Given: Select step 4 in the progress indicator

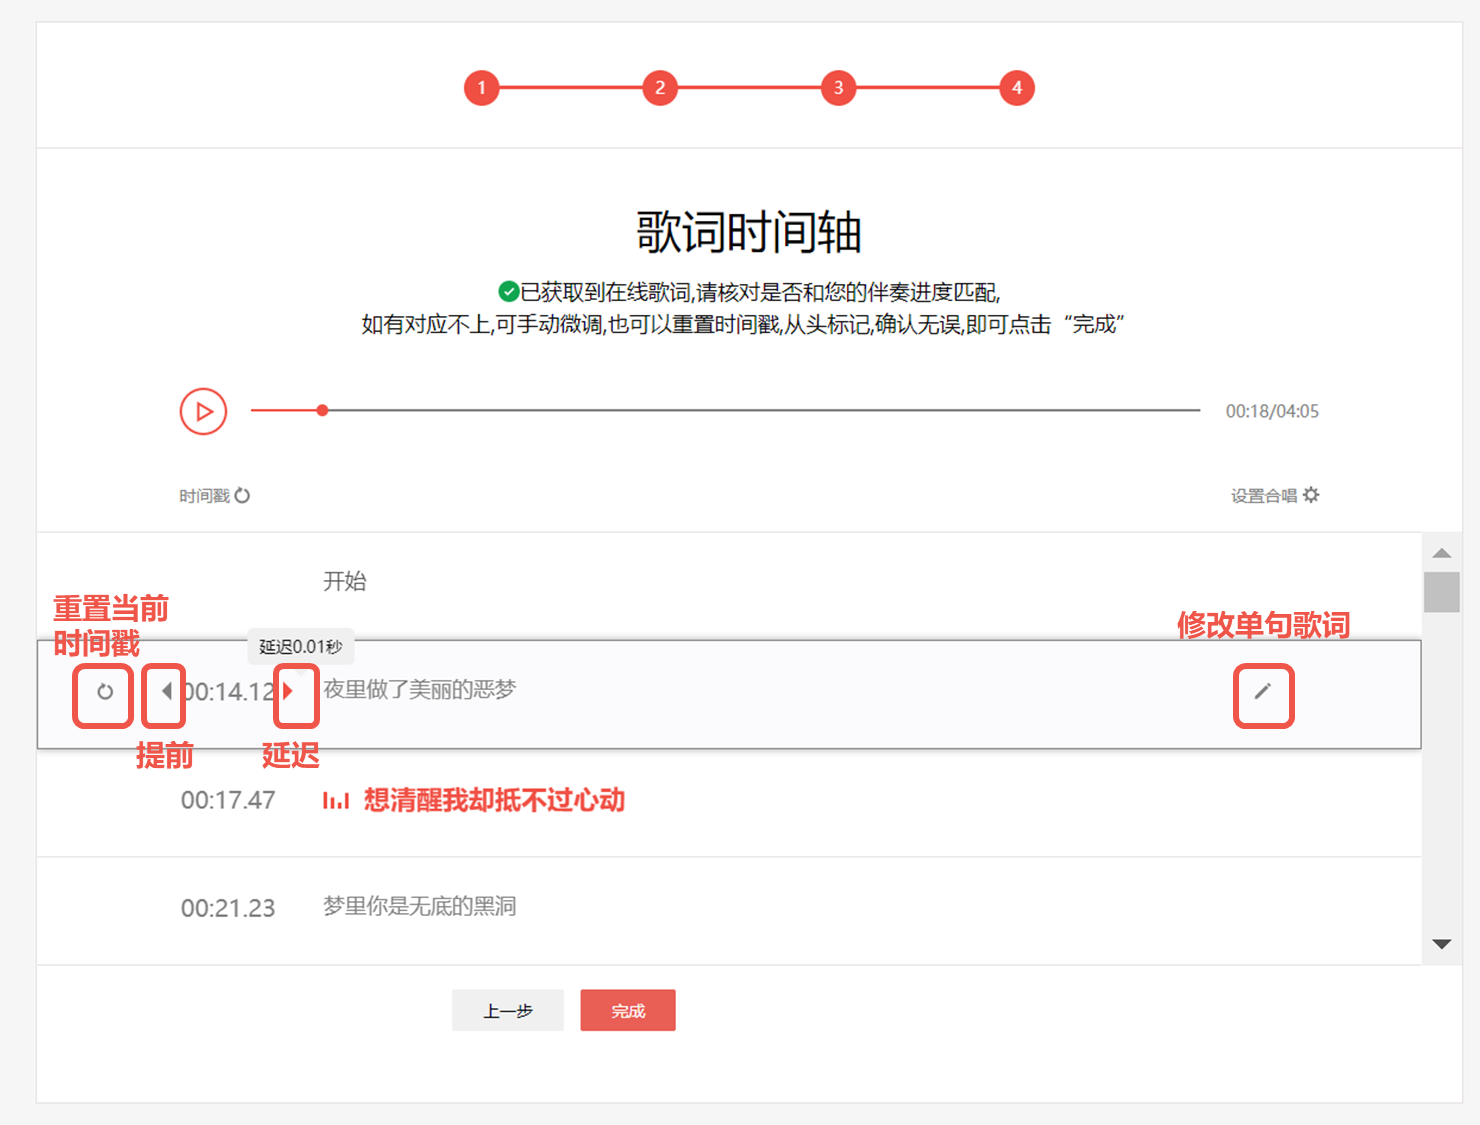Looking at the screenshot, I should click(x=1017, y=88).
